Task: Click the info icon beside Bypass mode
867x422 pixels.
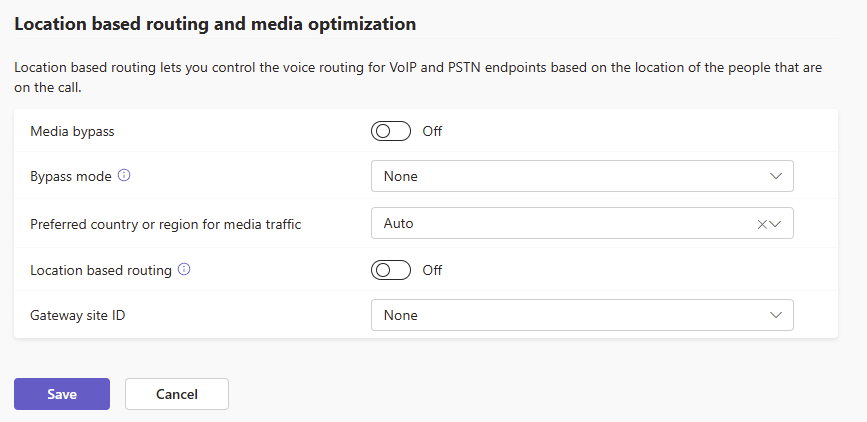Action: tap(124, 175)
